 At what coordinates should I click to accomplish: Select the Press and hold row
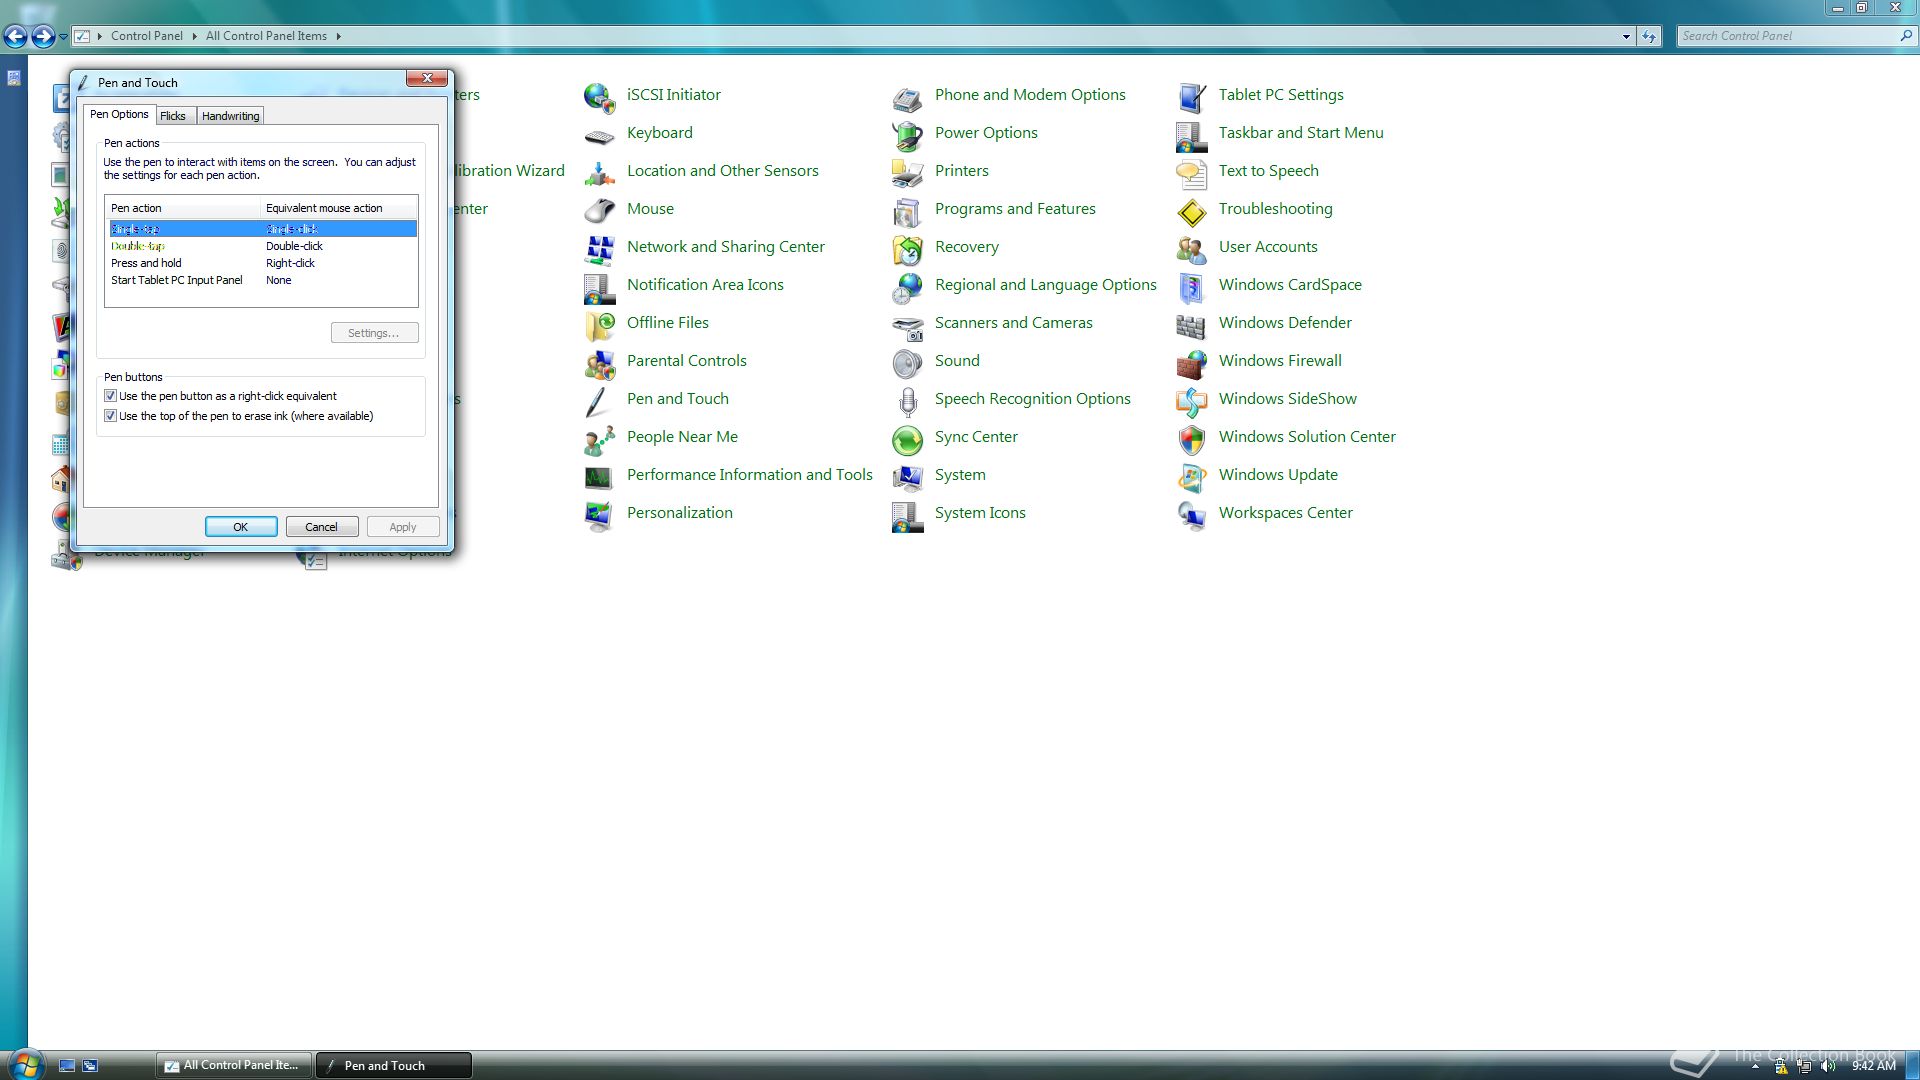click(x=262, y=263)
